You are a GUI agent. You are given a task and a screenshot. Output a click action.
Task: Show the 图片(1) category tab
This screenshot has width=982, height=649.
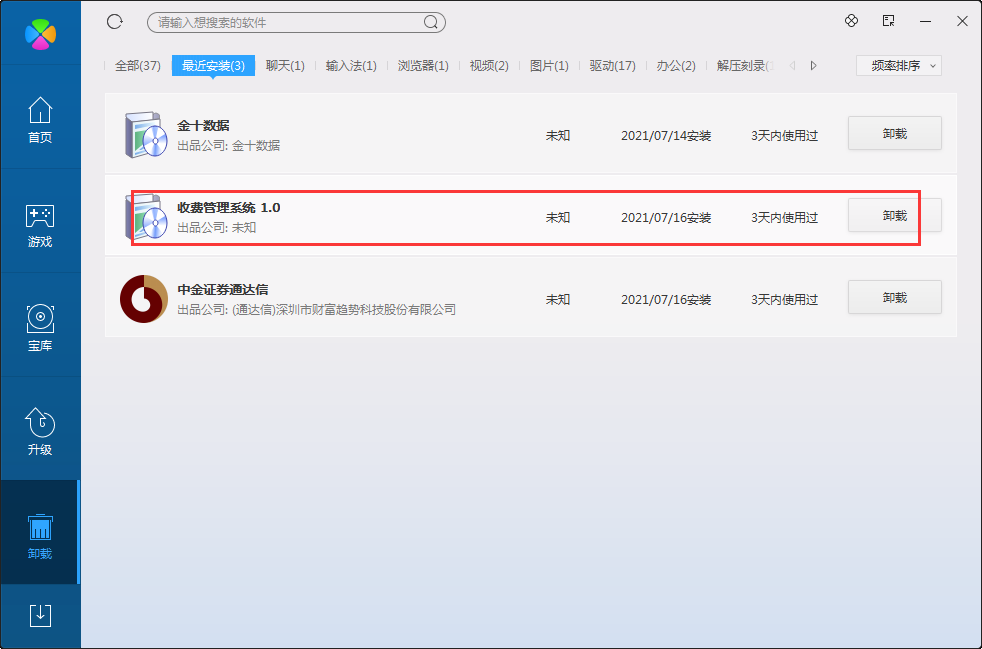click(549, 66)
